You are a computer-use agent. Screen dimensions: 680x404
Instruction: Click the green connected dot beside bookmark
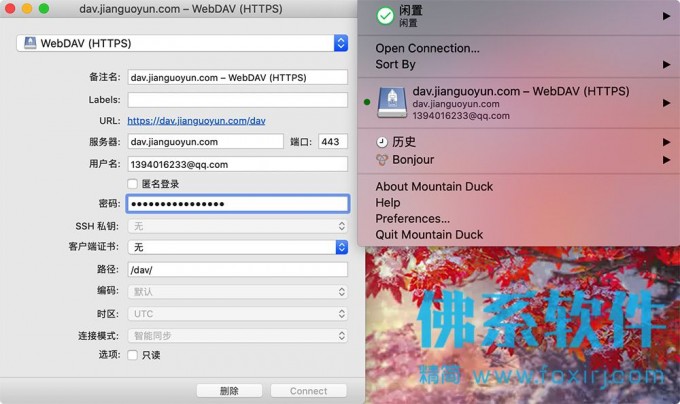click(x=367, y=102)
